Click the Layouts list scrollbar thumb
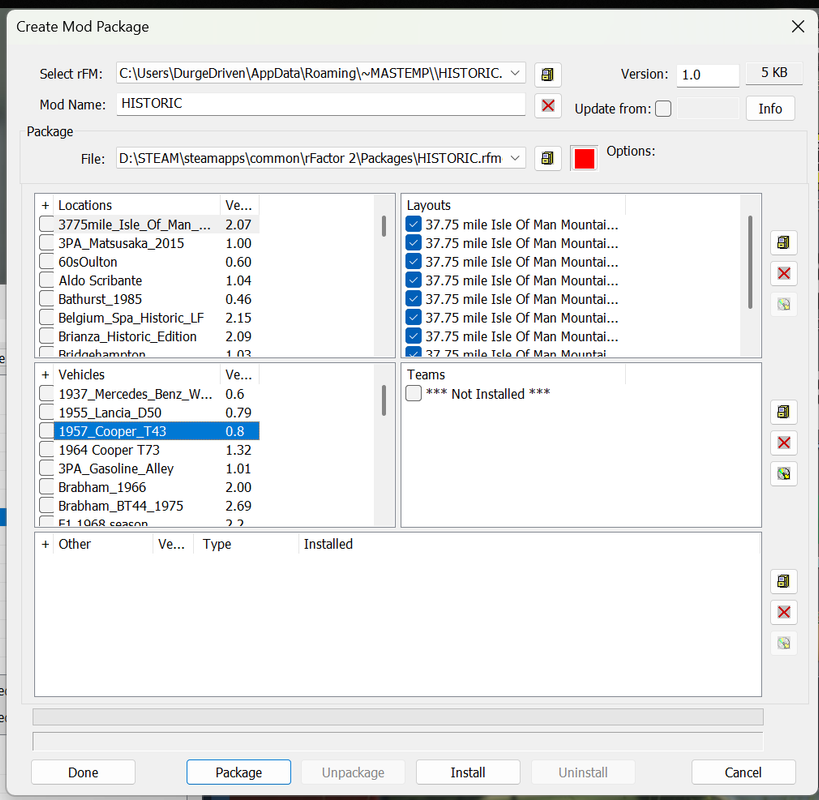Viewport: 819px width, 800px height. coord(750,262)
